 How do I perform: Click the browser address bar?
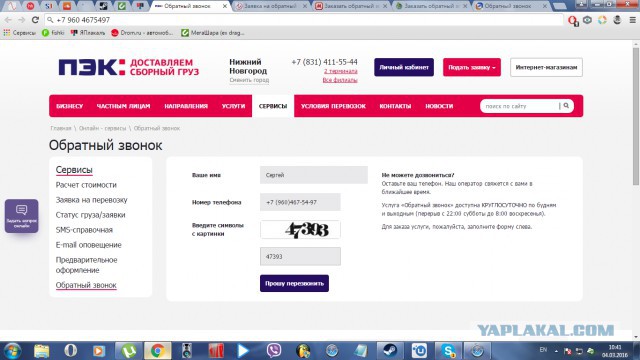pos(304,20)
